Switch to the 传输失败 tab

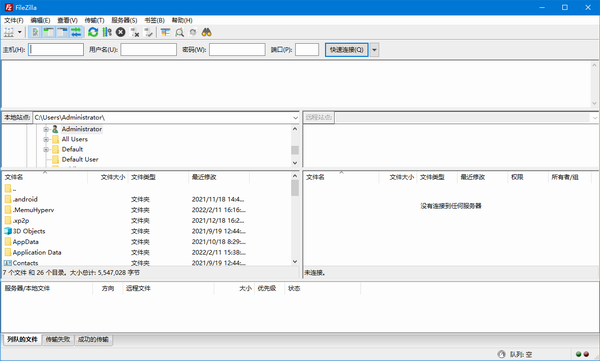tap(58, 339)
